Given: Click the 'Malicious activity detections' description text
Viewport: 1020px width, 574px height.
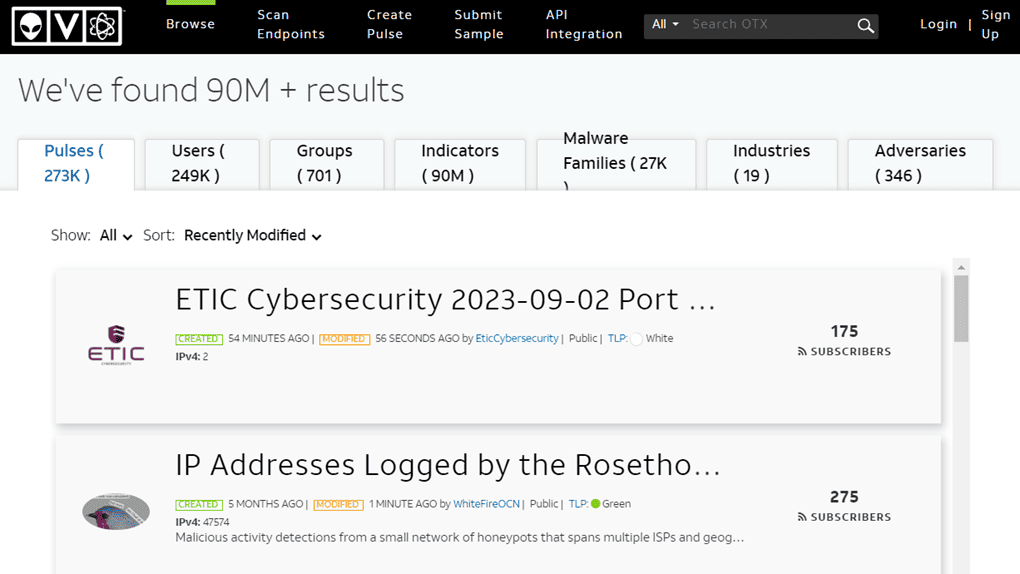Looking at the screenshot, I should (x=459, y=538).
